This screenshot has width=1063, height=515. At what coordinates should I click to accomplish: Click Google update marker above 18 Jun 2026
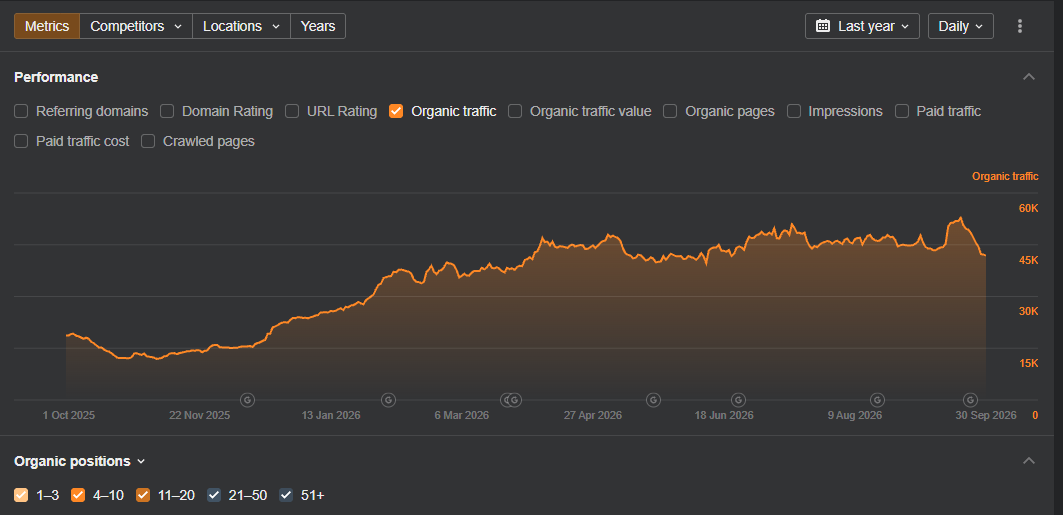(x=739, y=400)
